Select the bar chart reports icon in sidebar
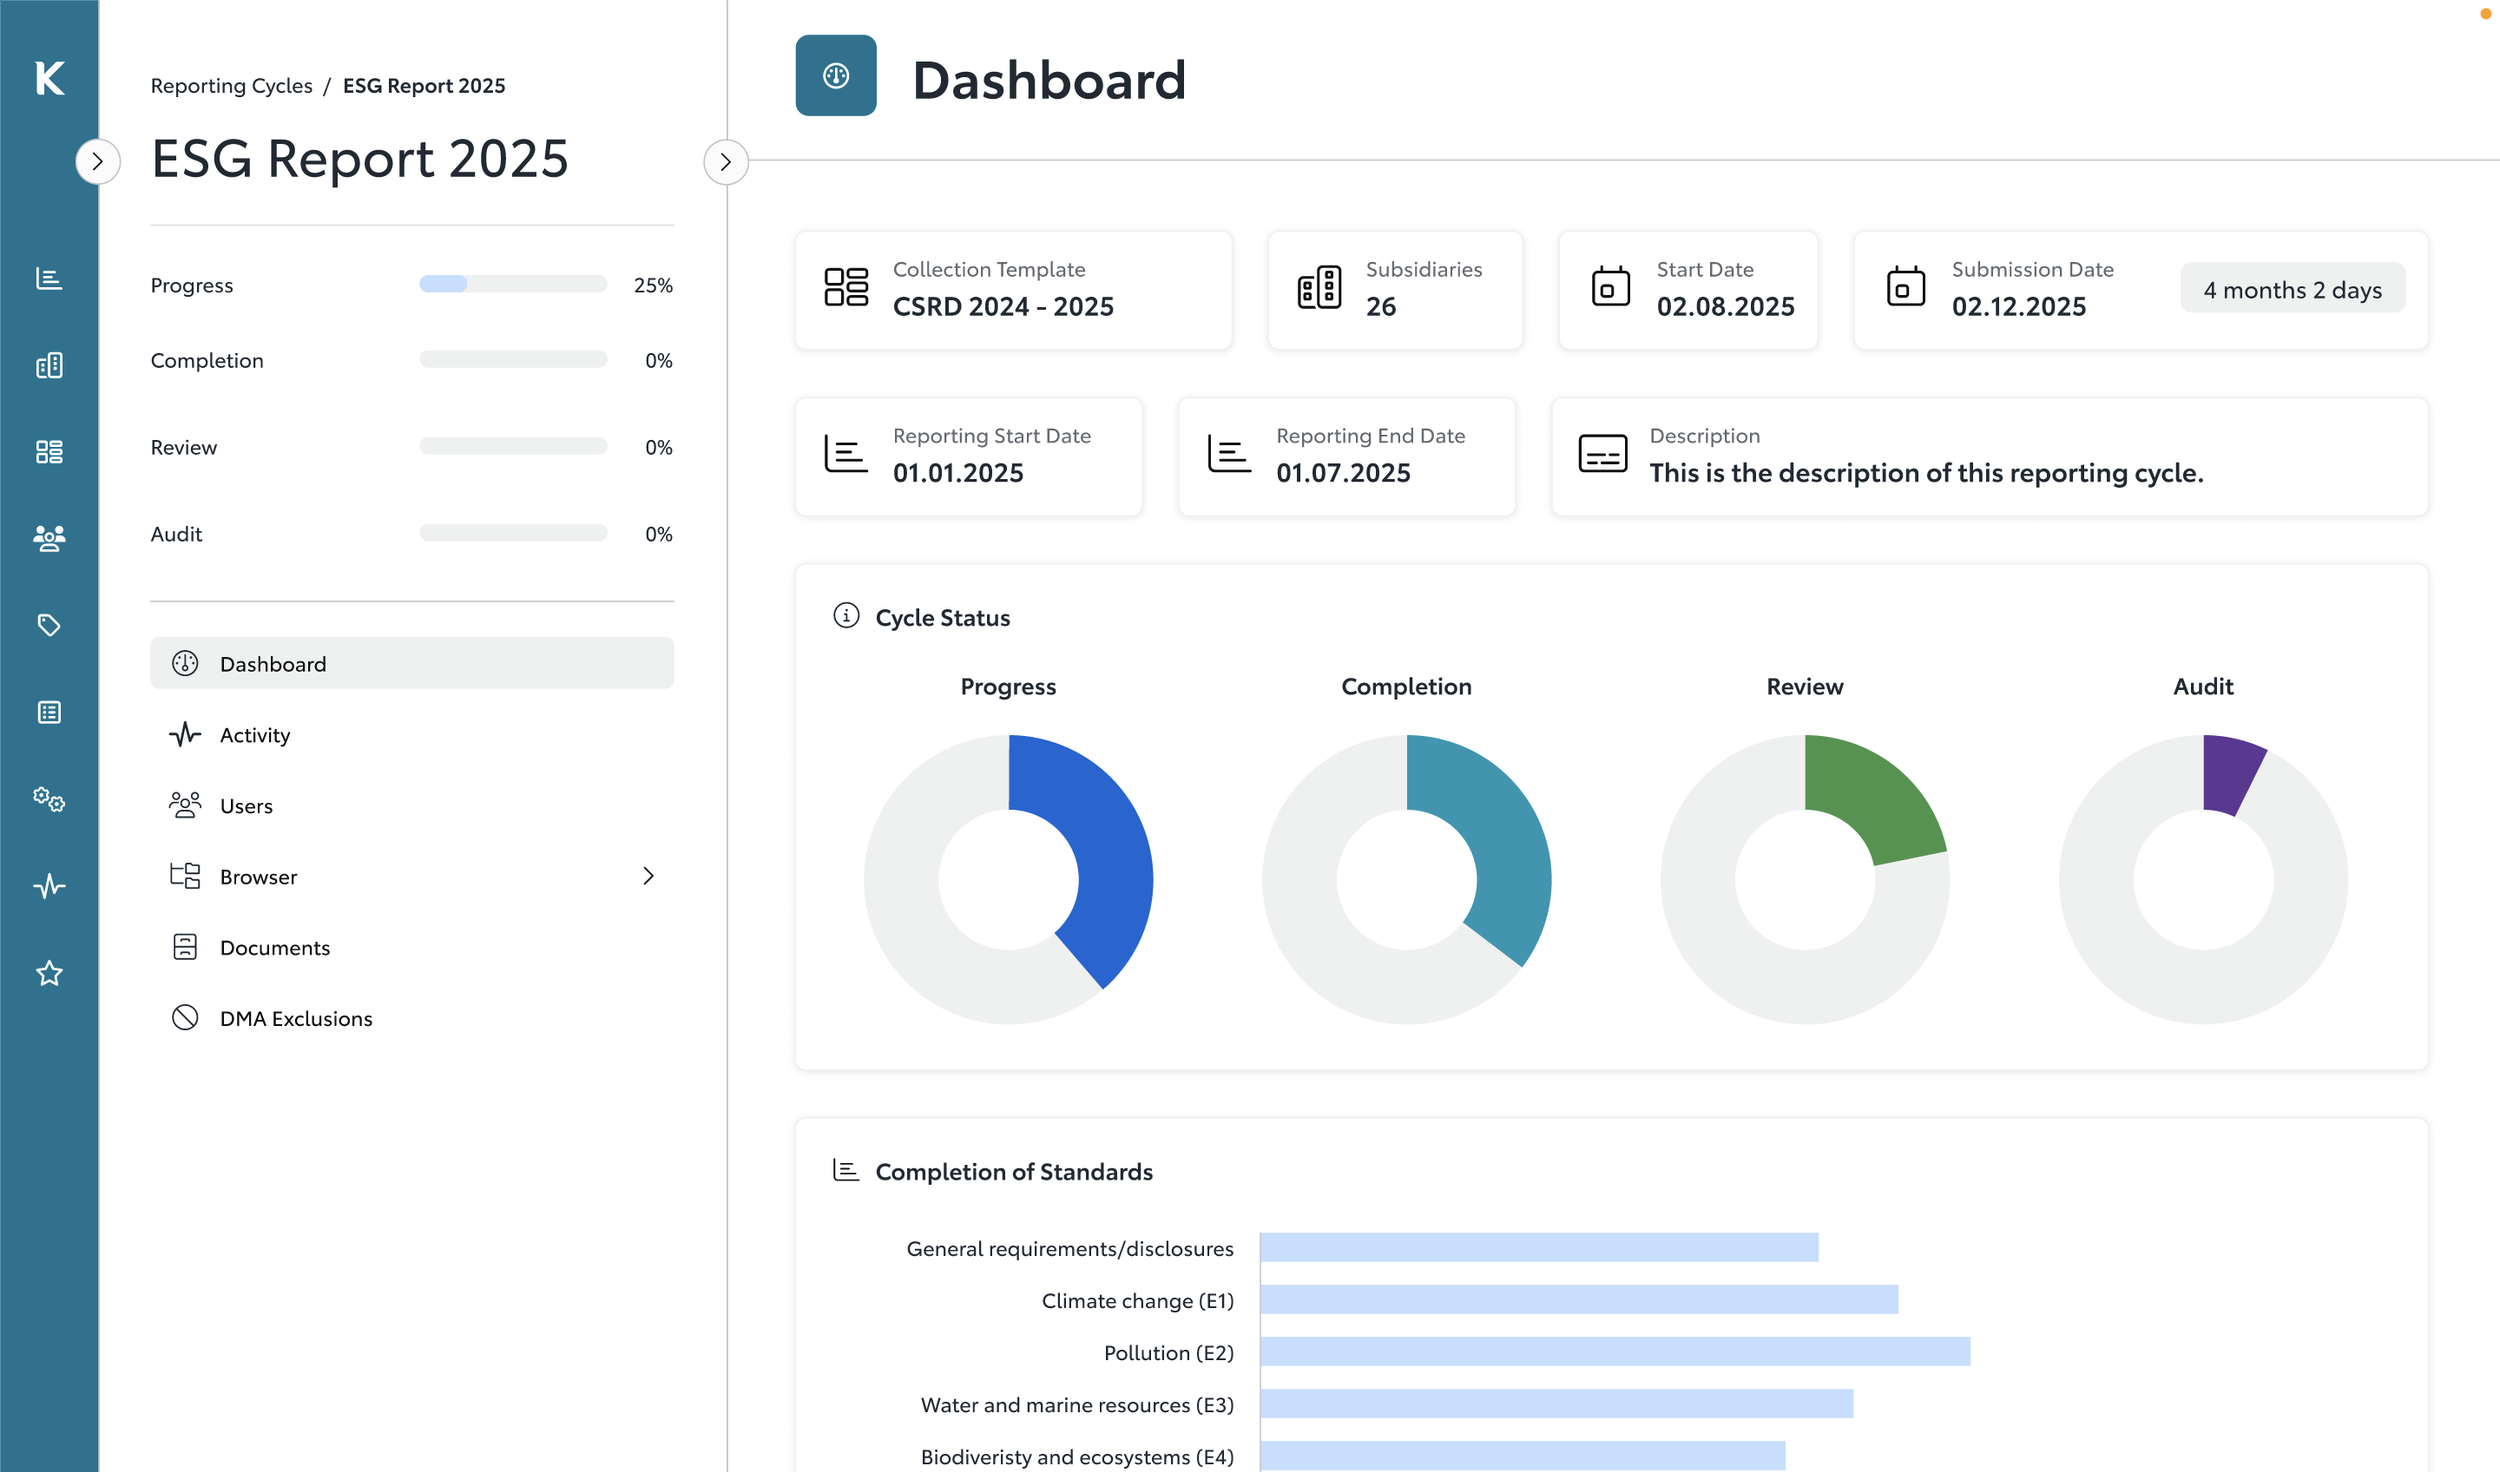Viewport: 2500px width, 1472px height. tap(49, 280)
